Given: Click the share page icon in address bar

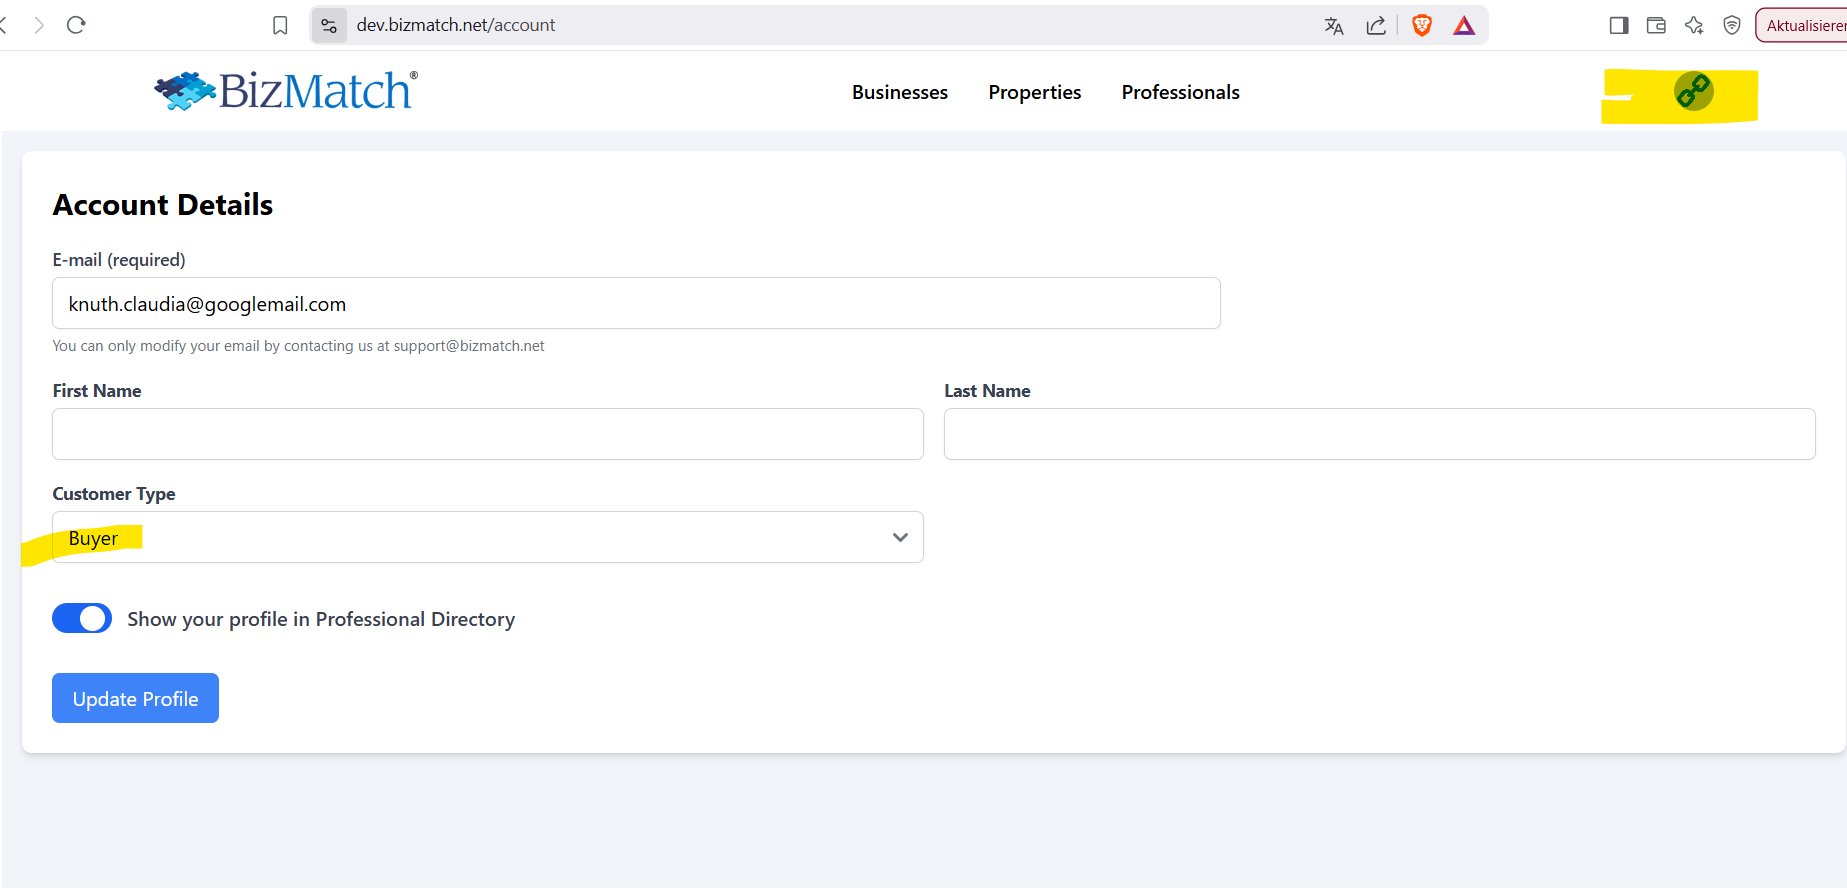Looking at the screenshot, I should coord(1376,26).
